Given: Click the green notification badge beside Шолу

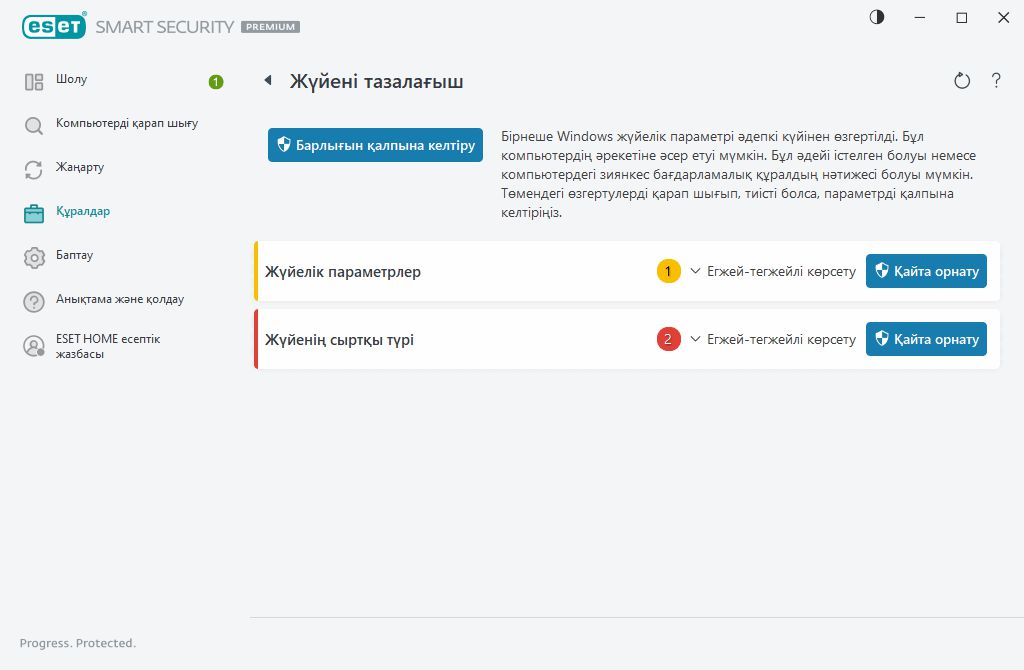Looking at the screenshot, I should coord(216,82).
